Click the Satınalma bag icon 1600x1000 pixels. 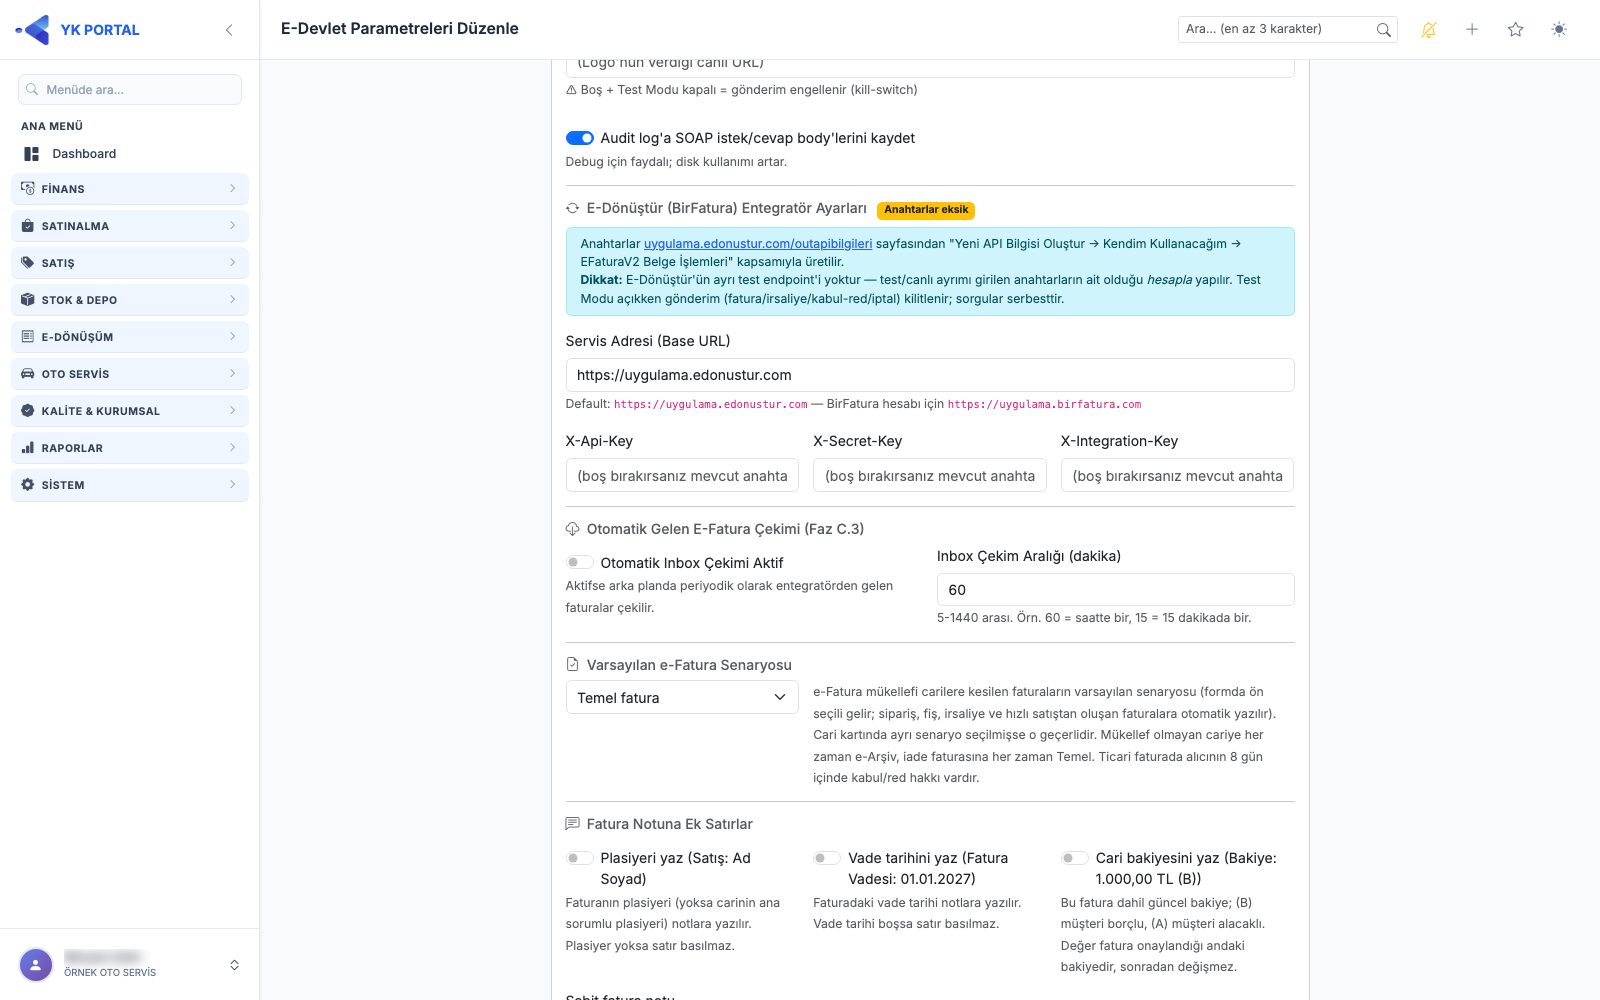pyautogui.click(x=28, y=226)
